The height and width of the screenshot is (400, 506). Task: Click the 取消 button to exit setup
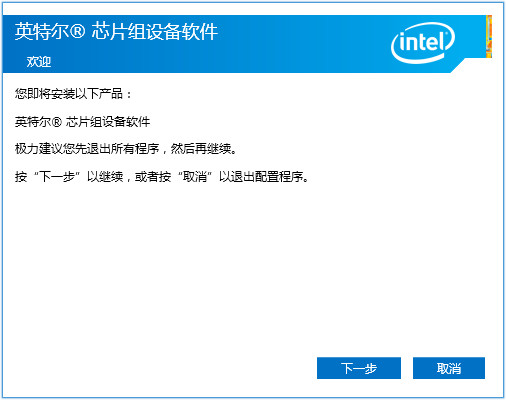tap(449, 368)
